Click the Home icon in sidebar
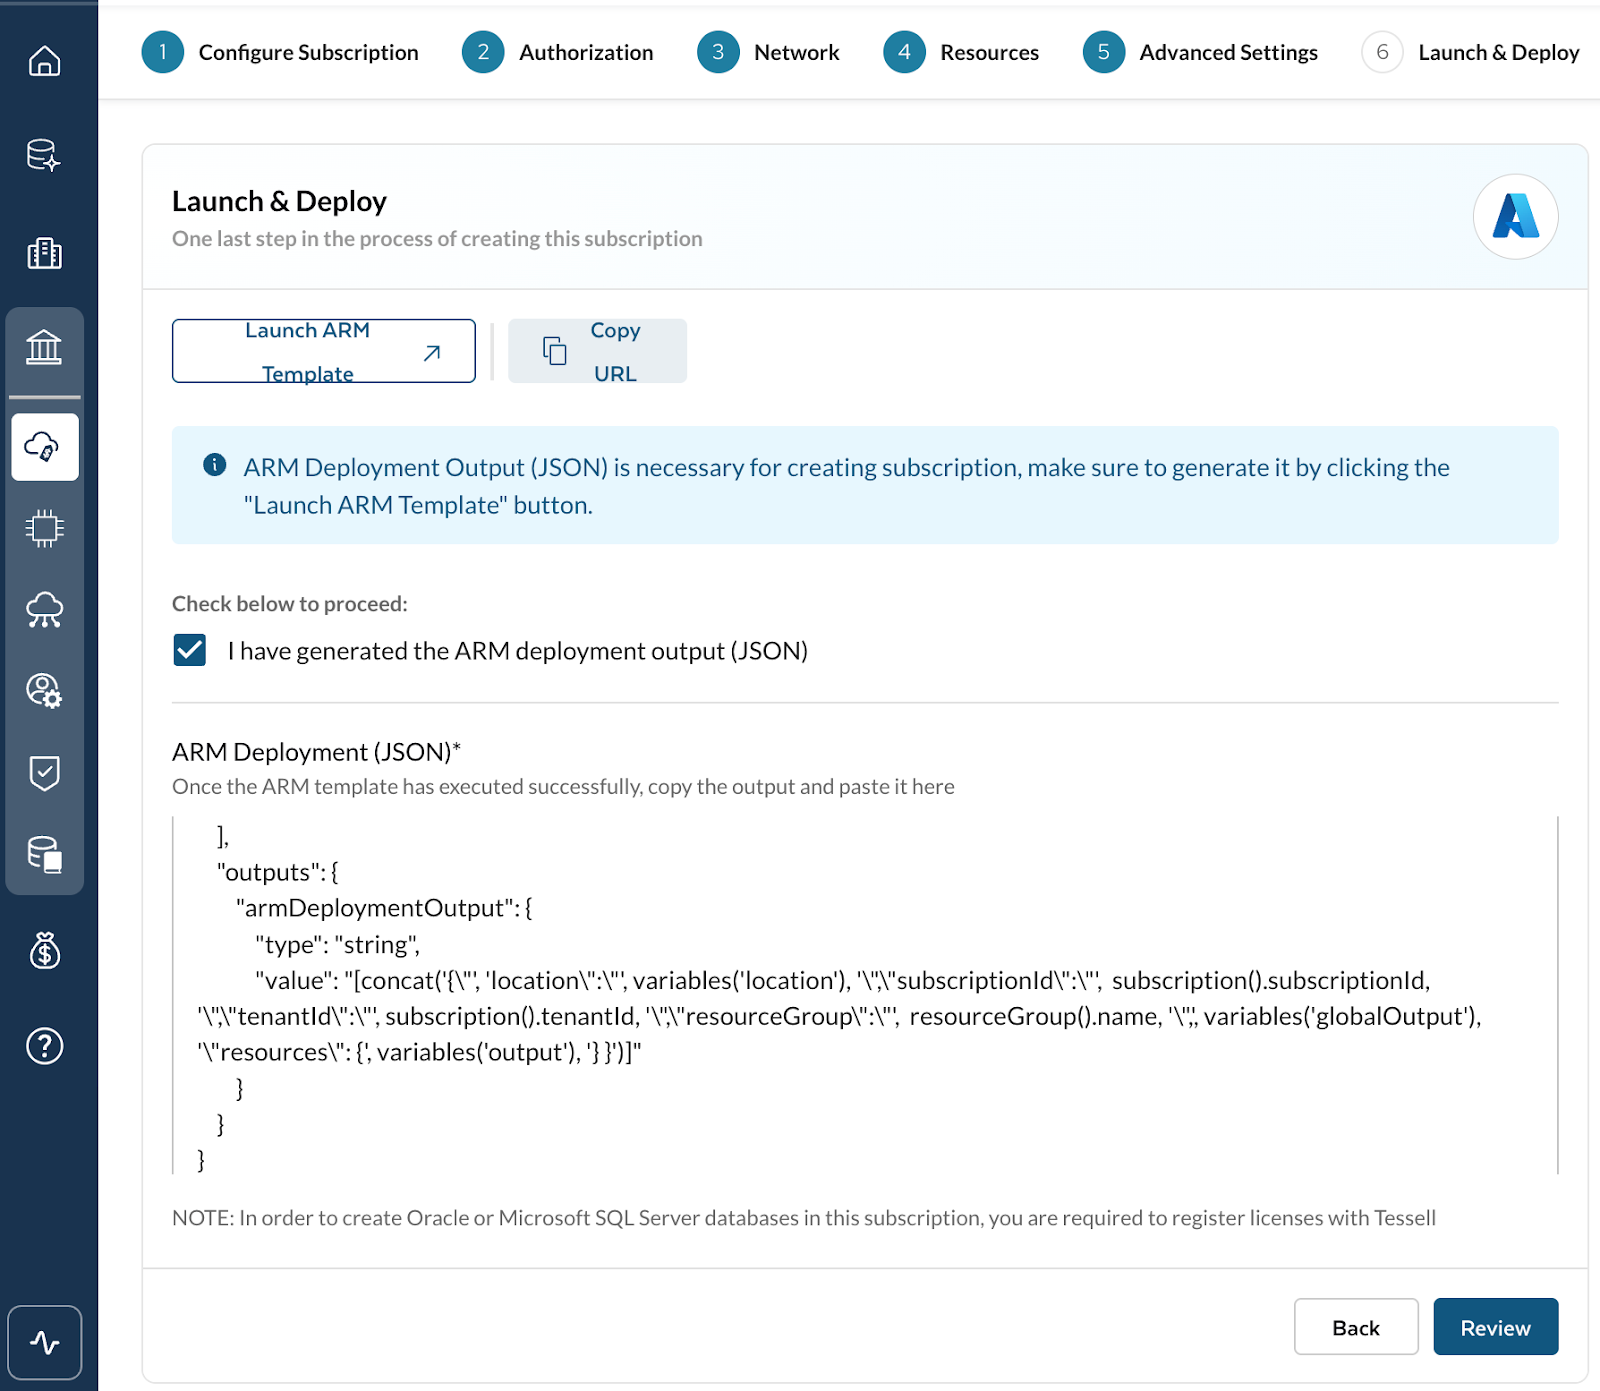Image resolution: width=1600 pixels, height=1391 pixels. pos(44,61)
